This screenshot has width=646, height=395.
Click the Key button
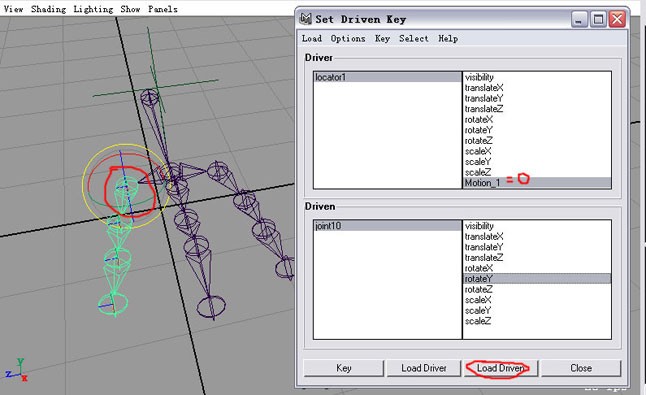pos(344,368)
